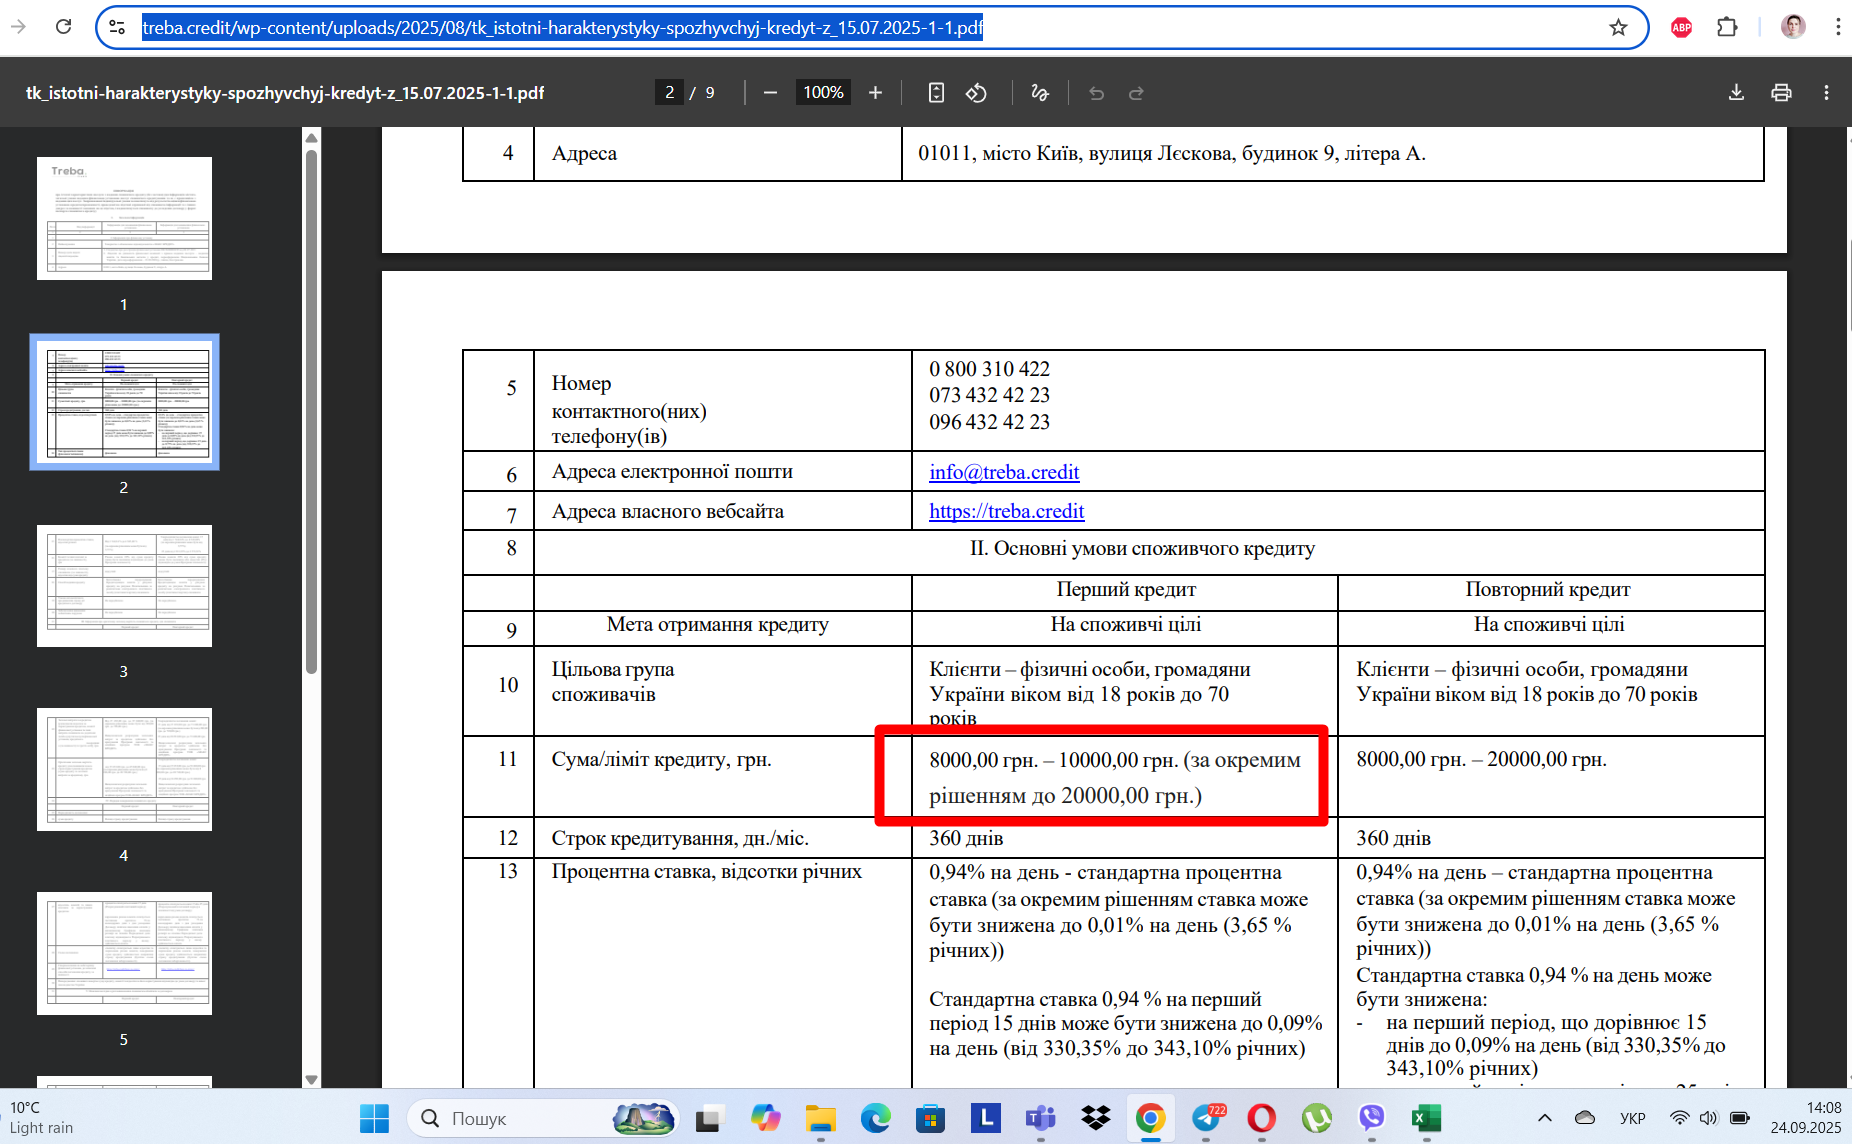Screen dimensions: 1852x1144
Task: Zoom out the PDF with minus button
Action: click(770, 93)
